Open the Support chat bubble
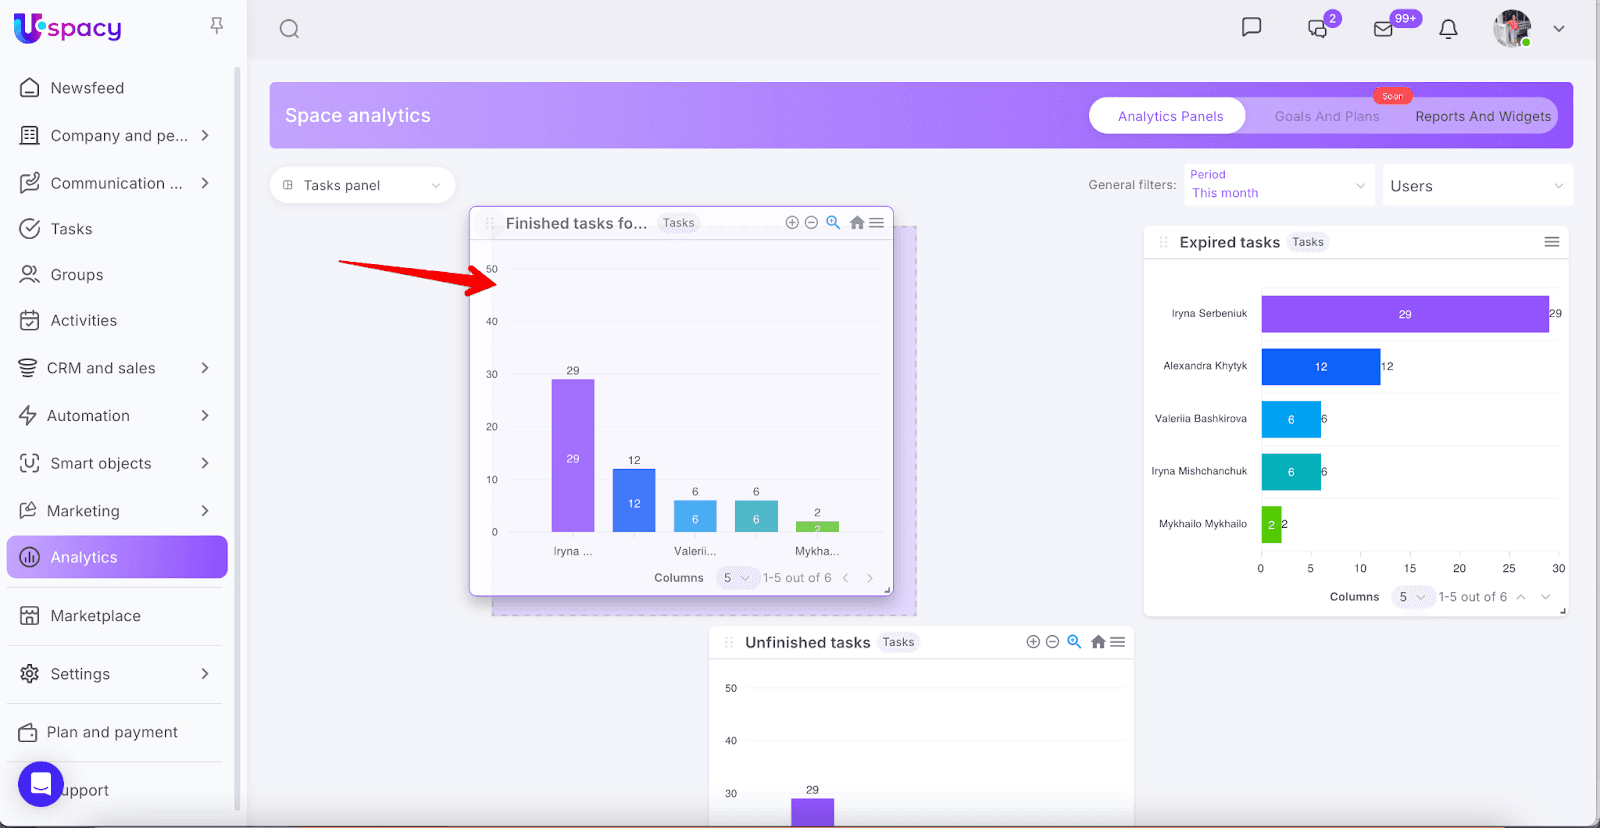 coord(41,784)
